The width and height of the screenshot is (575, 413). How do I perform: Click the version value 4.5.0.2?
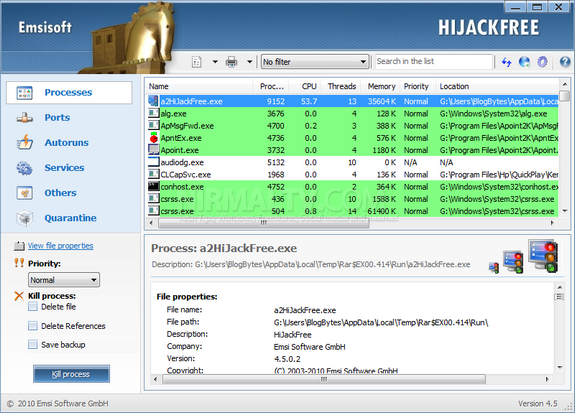point(287,359)
